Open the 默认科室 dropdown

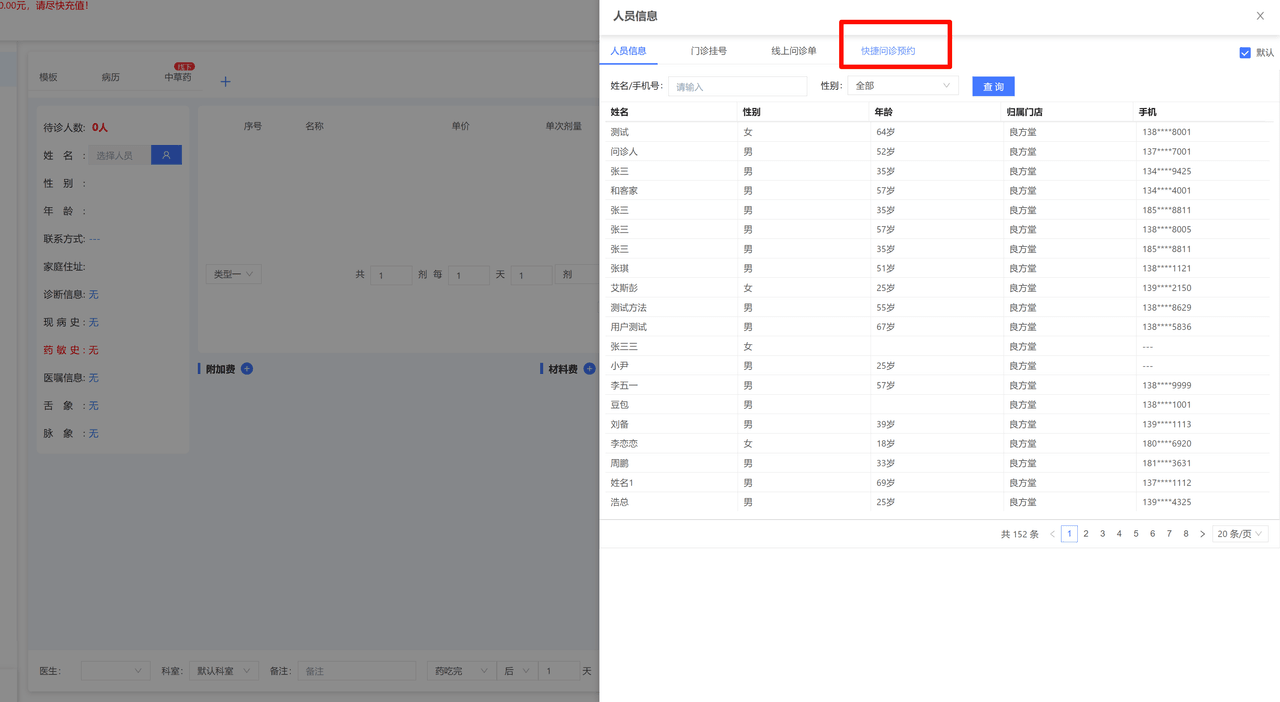[224, 671]
